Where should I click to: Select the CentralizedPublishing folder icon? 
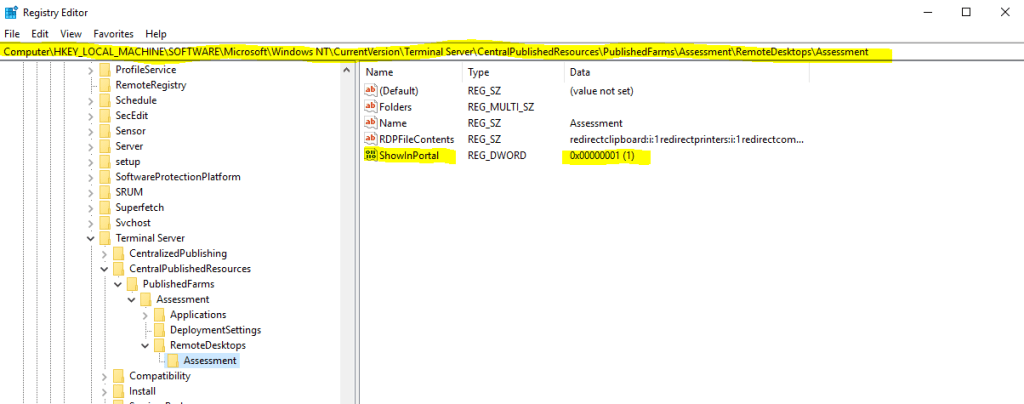pos(118,253)
